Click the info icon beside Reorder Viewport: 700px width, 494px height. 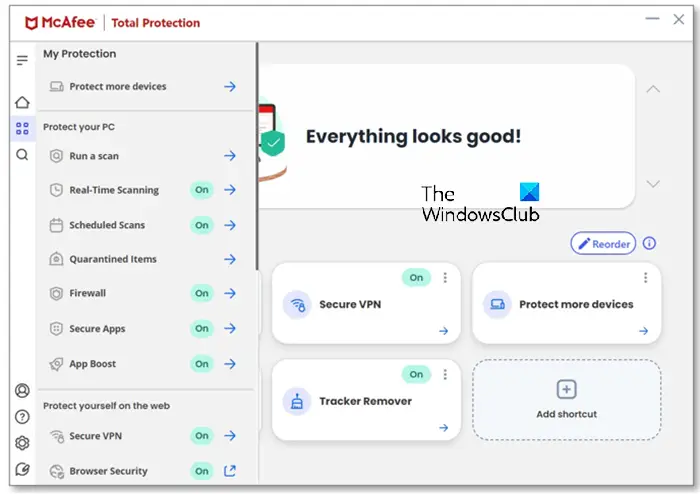649,243
